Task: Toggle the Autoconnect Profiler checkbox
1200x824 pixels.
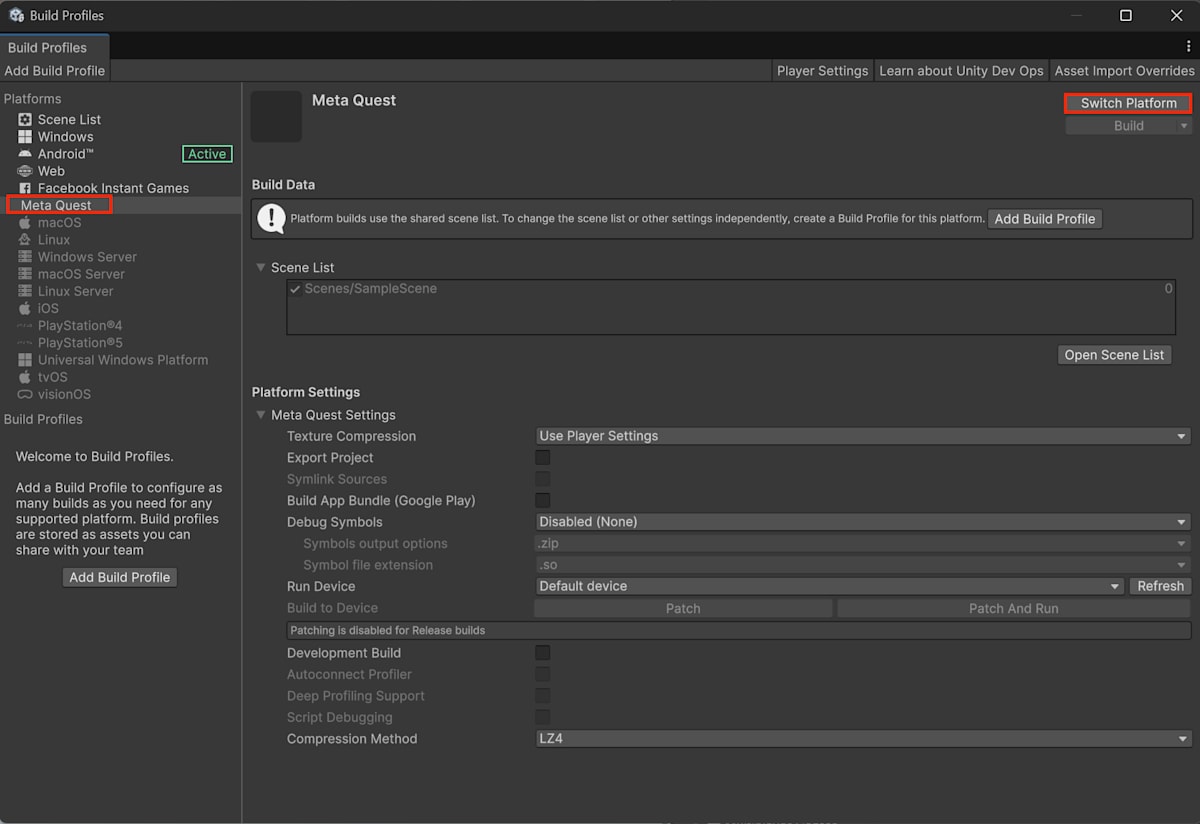Action: click(x=543, y=675)
